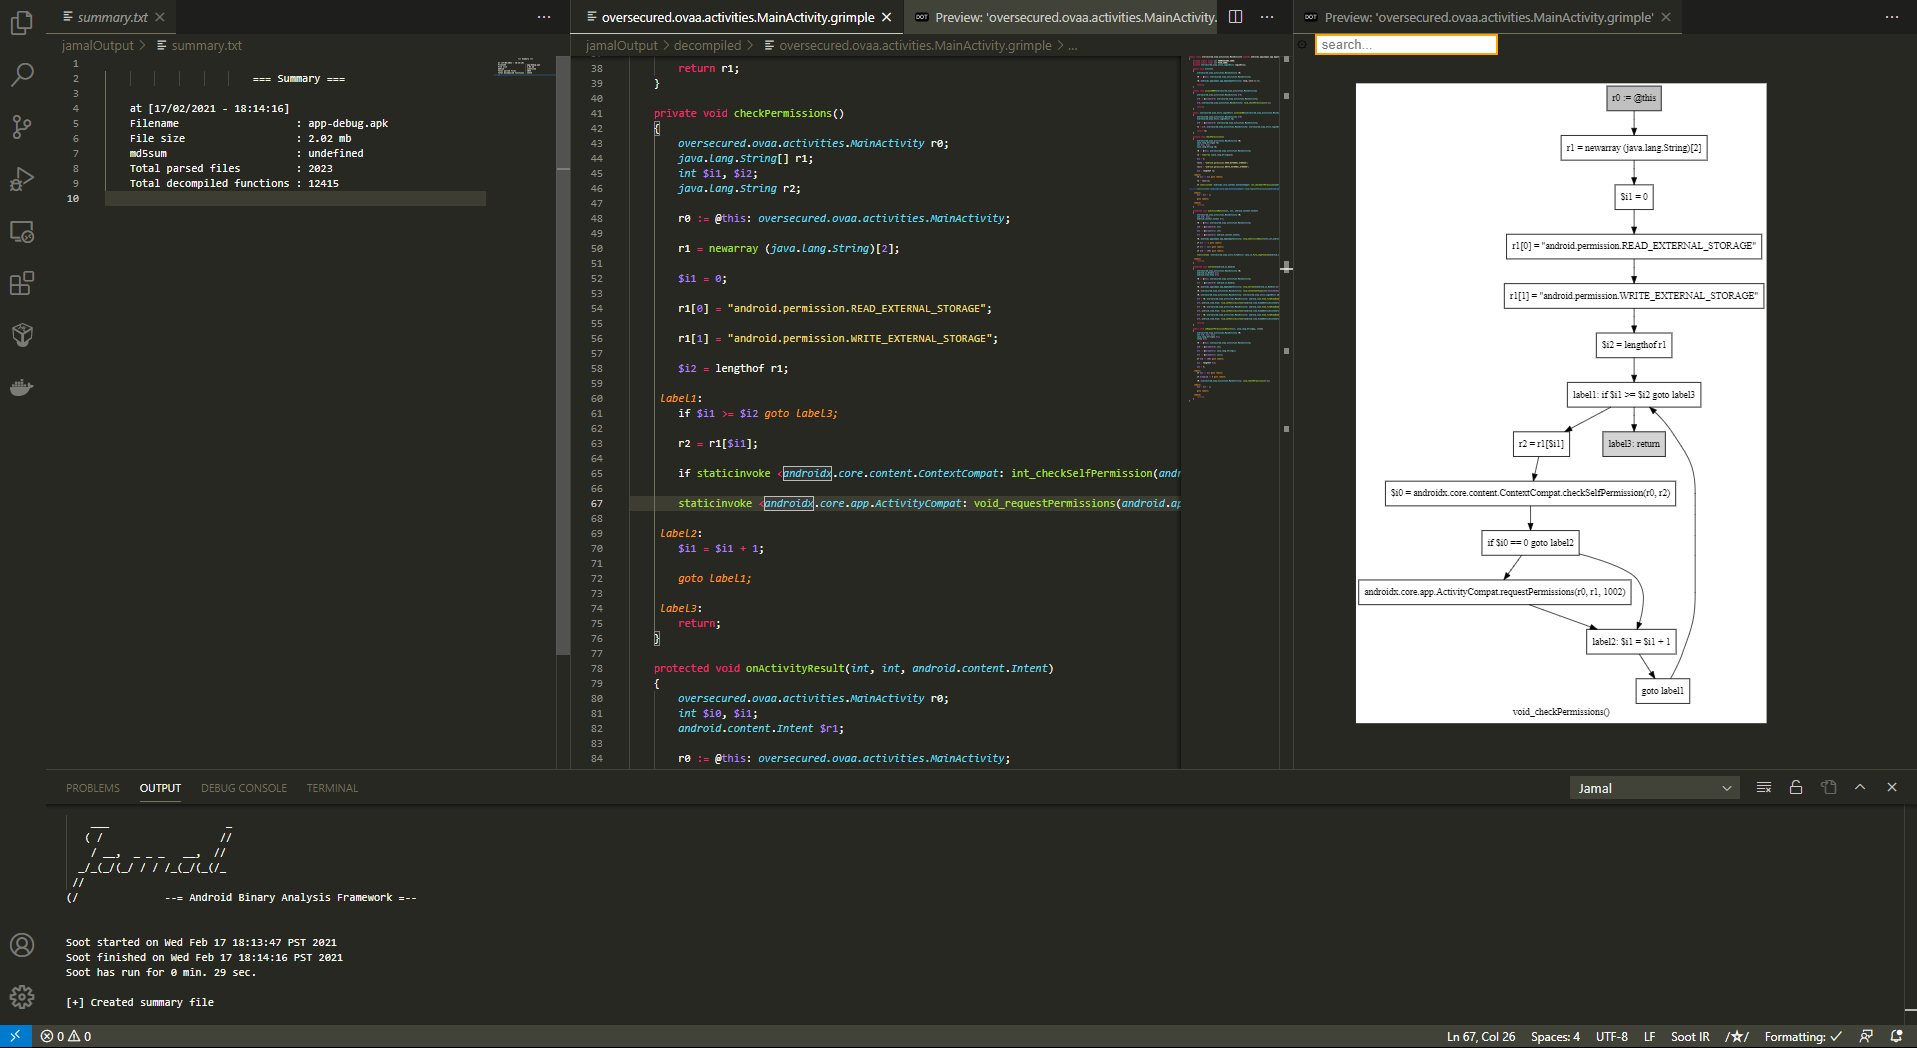
Task: Split the grimple editor to the right
Action: (1236, 17)
